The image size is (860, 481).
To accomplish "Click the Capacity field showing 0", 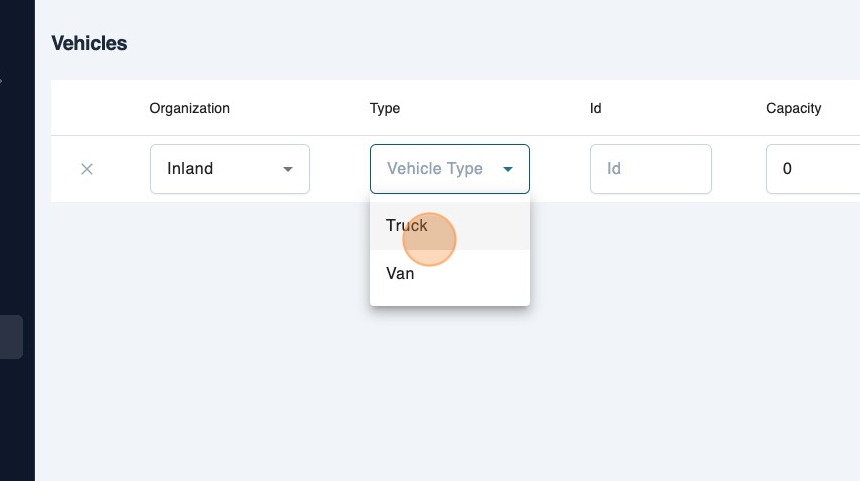I will point(812,169).
